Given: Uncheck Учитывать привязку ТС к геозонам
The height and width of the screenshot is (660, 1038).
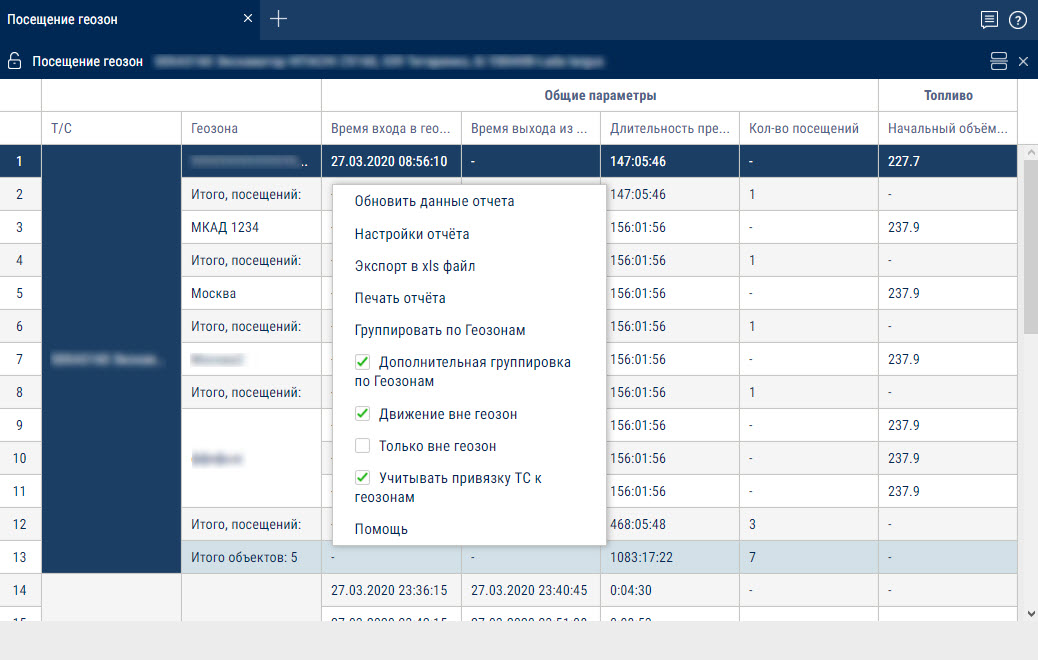Looking at the screenshot, I should 362,477.
